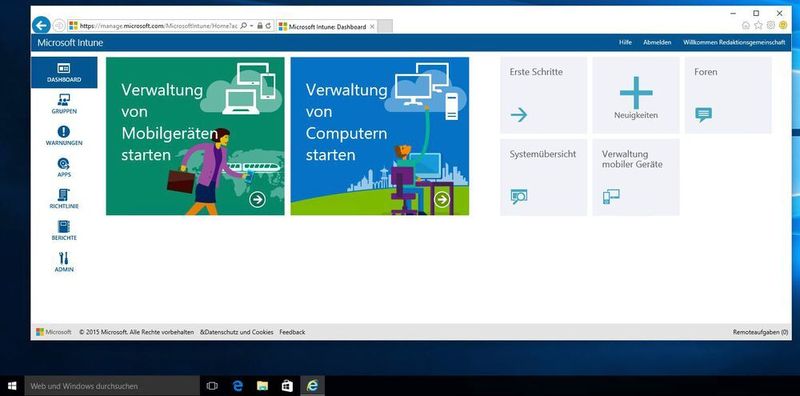This screenshot has height=396, width=800.
Task: Open browser favorites star icon
Action: point(758,25)
